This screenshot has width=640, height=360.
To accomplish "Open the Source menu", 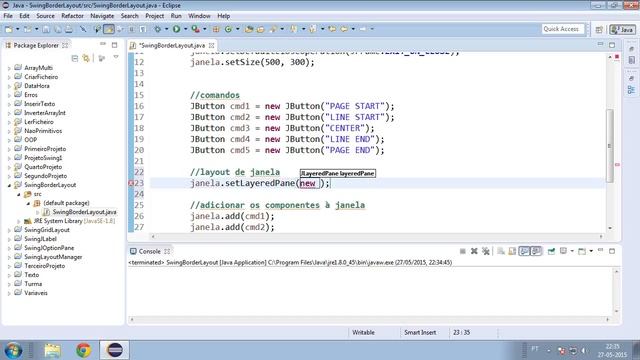I will pyautogui.click(x=45, y=16).
